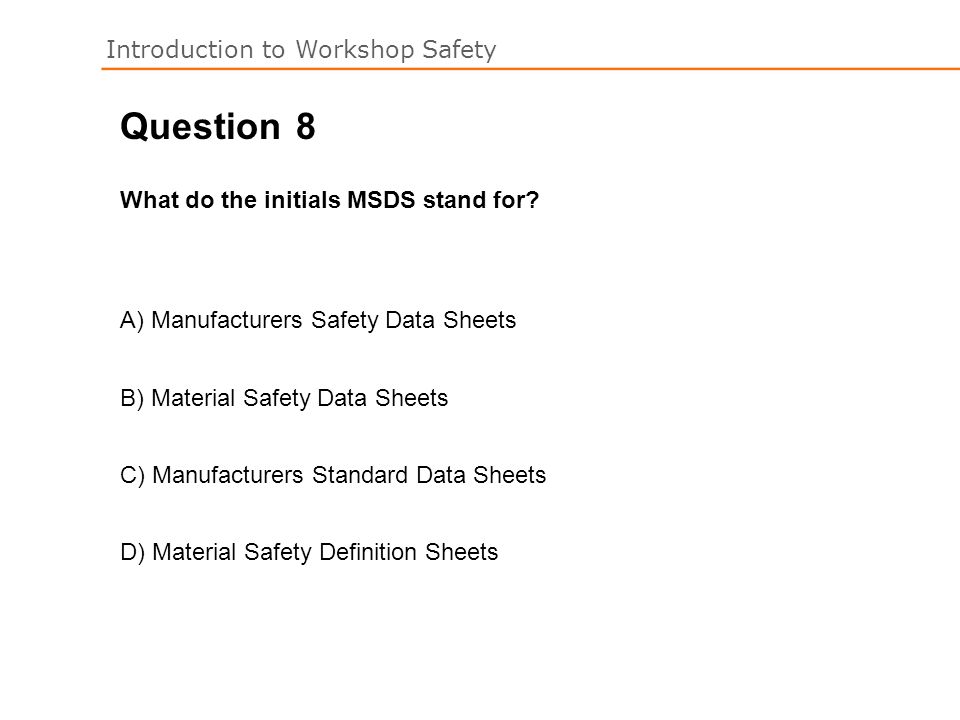The width and height of the screenshot is (960, 720).
Task: Click the question text about MSDS initials
Action: 329,200
